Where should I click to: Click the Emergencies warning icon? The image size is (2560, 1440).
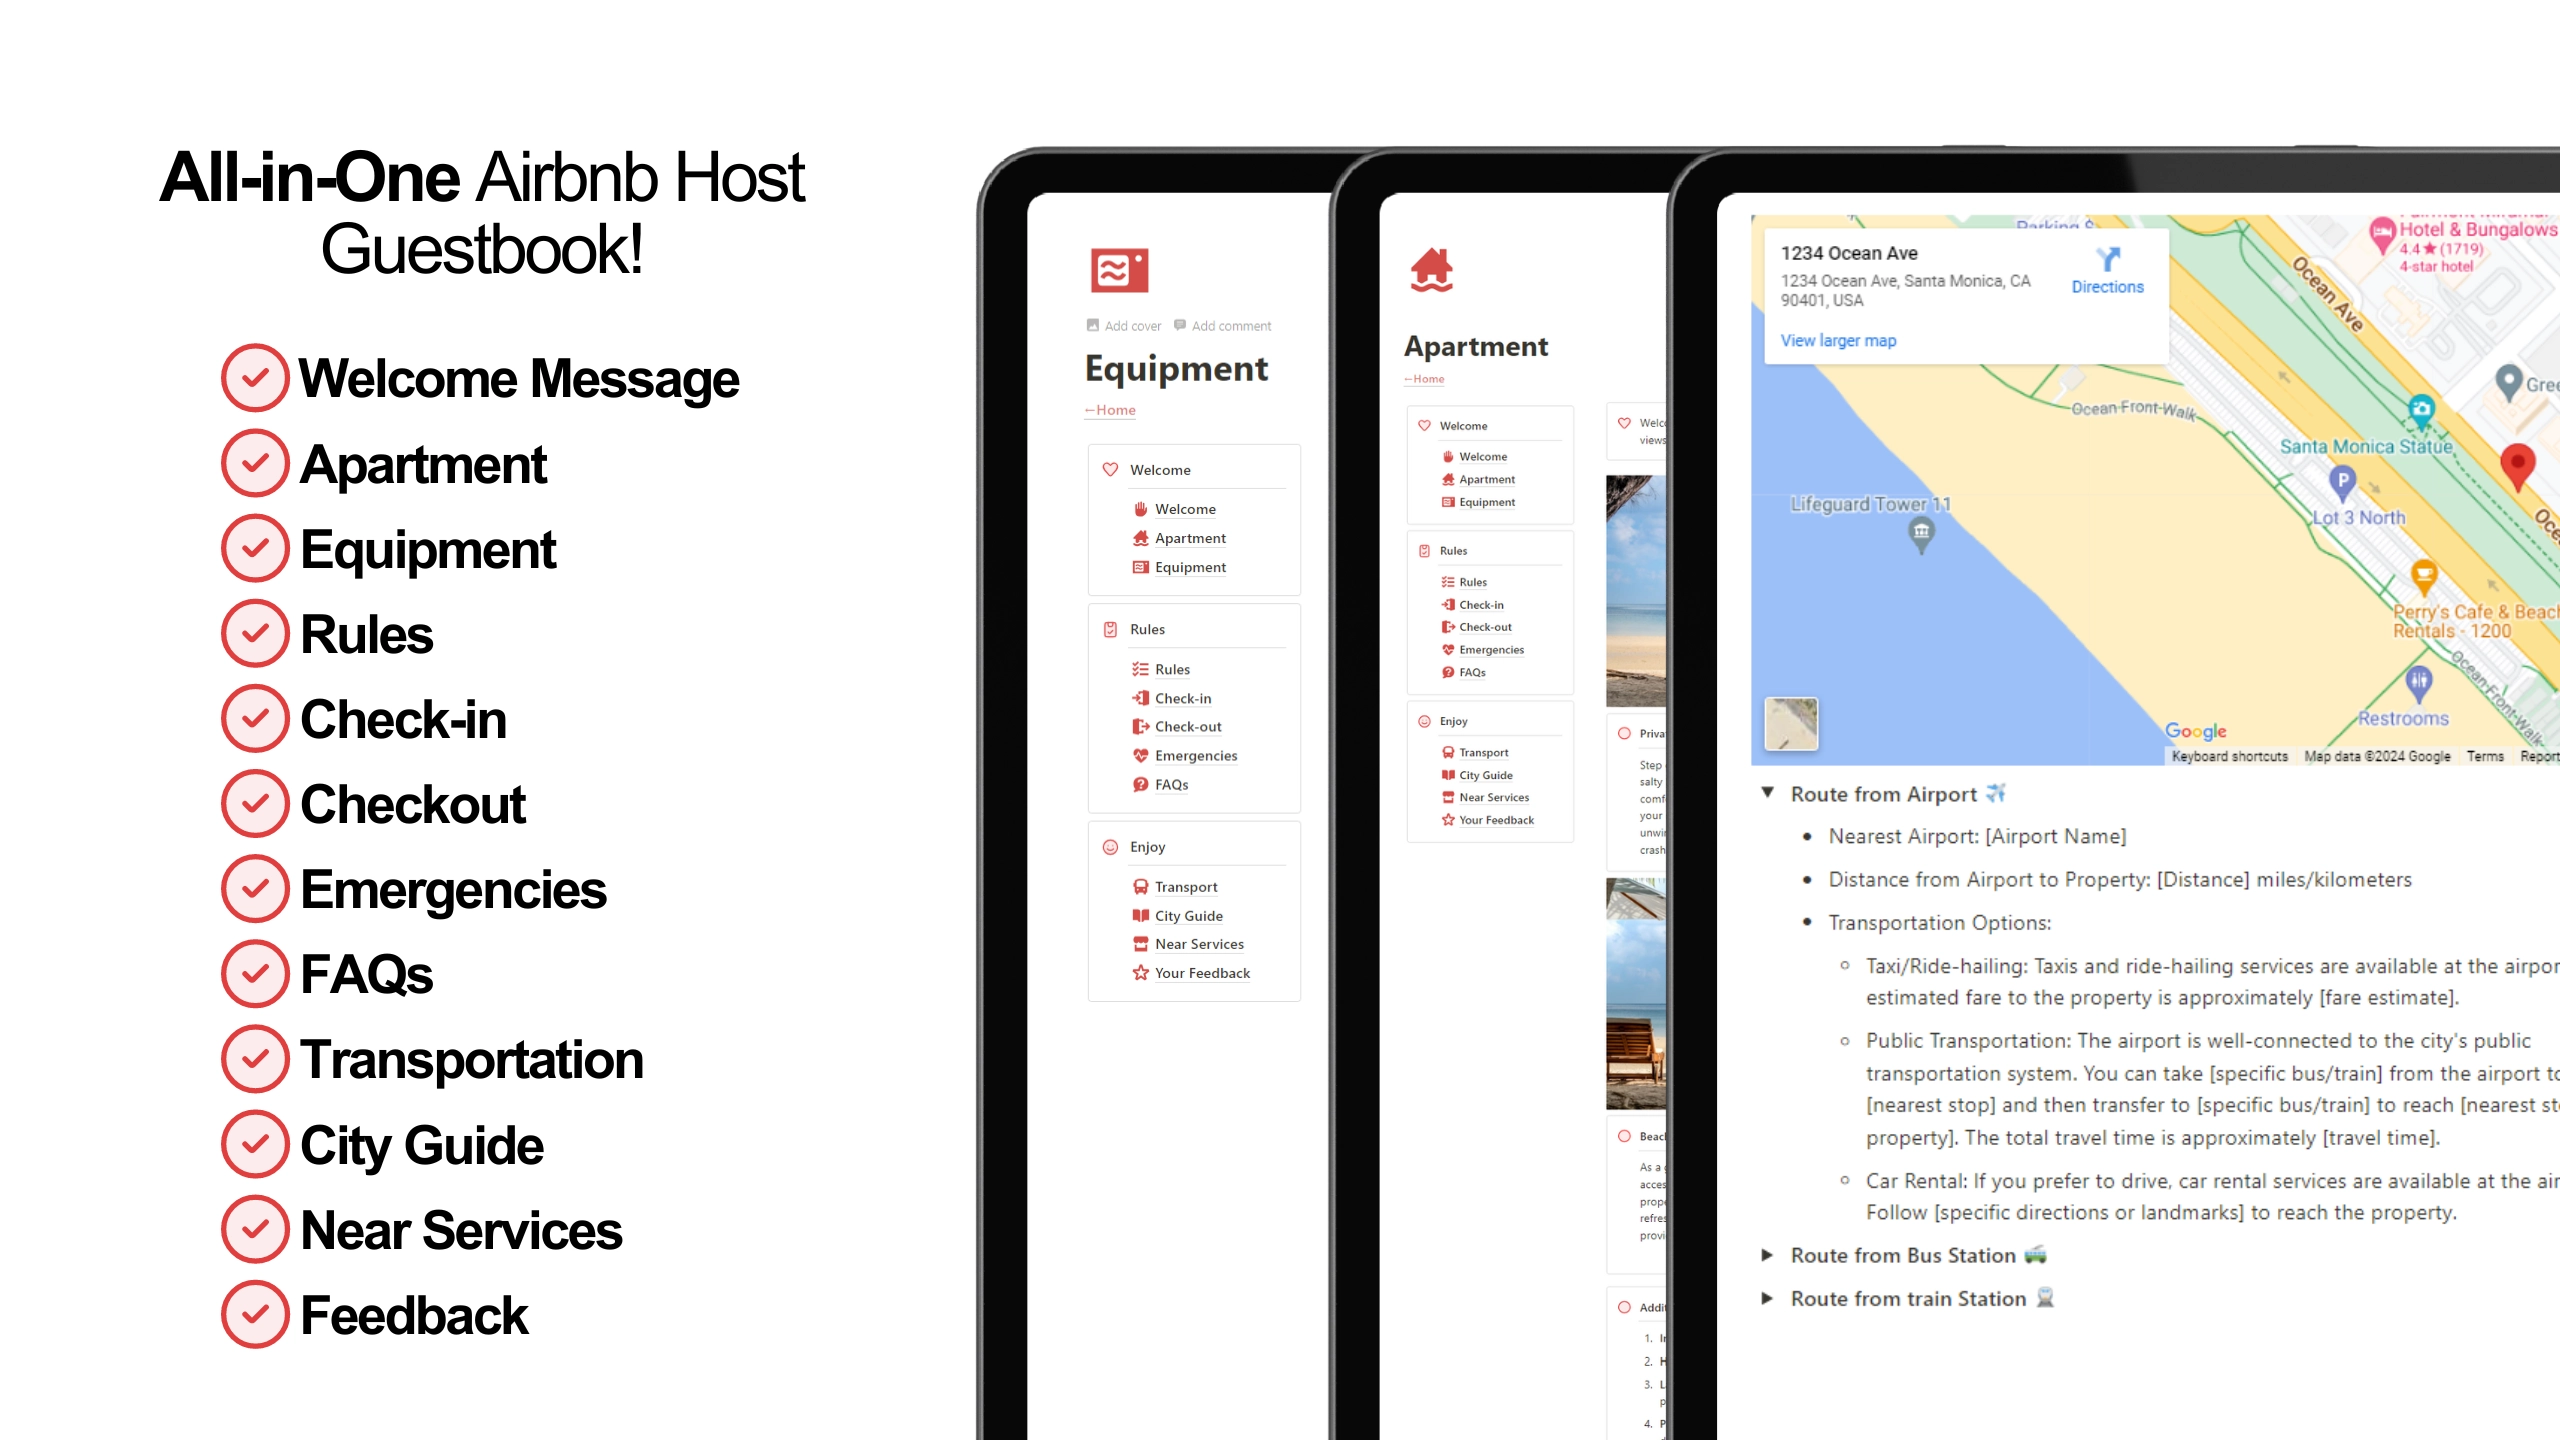[x=1141, y=754]
